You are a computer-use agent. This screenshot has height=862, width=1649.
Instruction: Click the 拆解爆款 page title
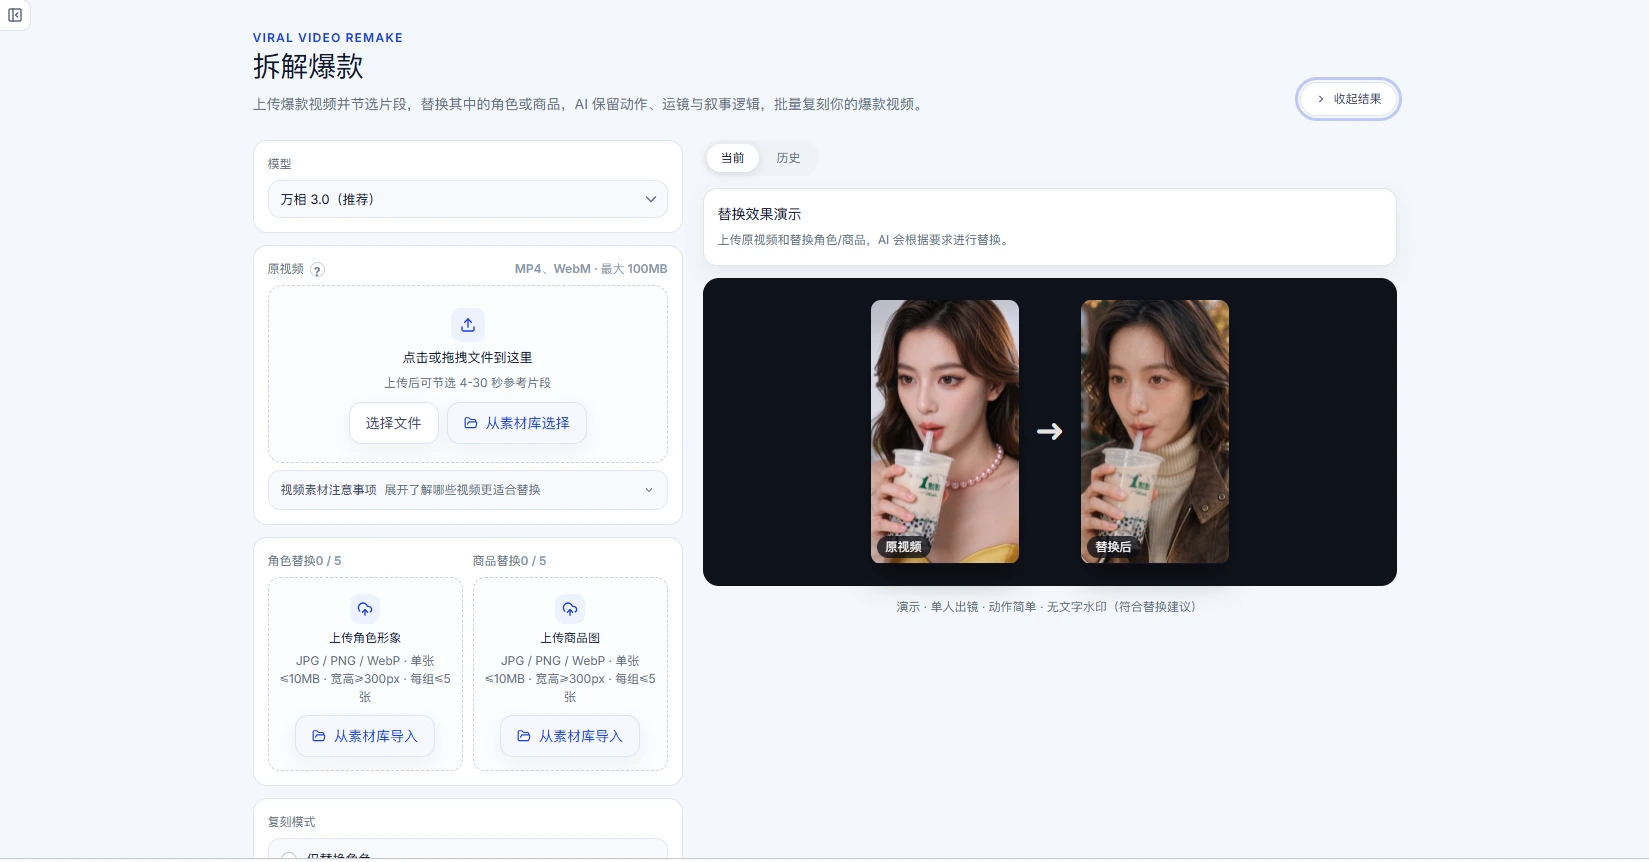point(308,67)
